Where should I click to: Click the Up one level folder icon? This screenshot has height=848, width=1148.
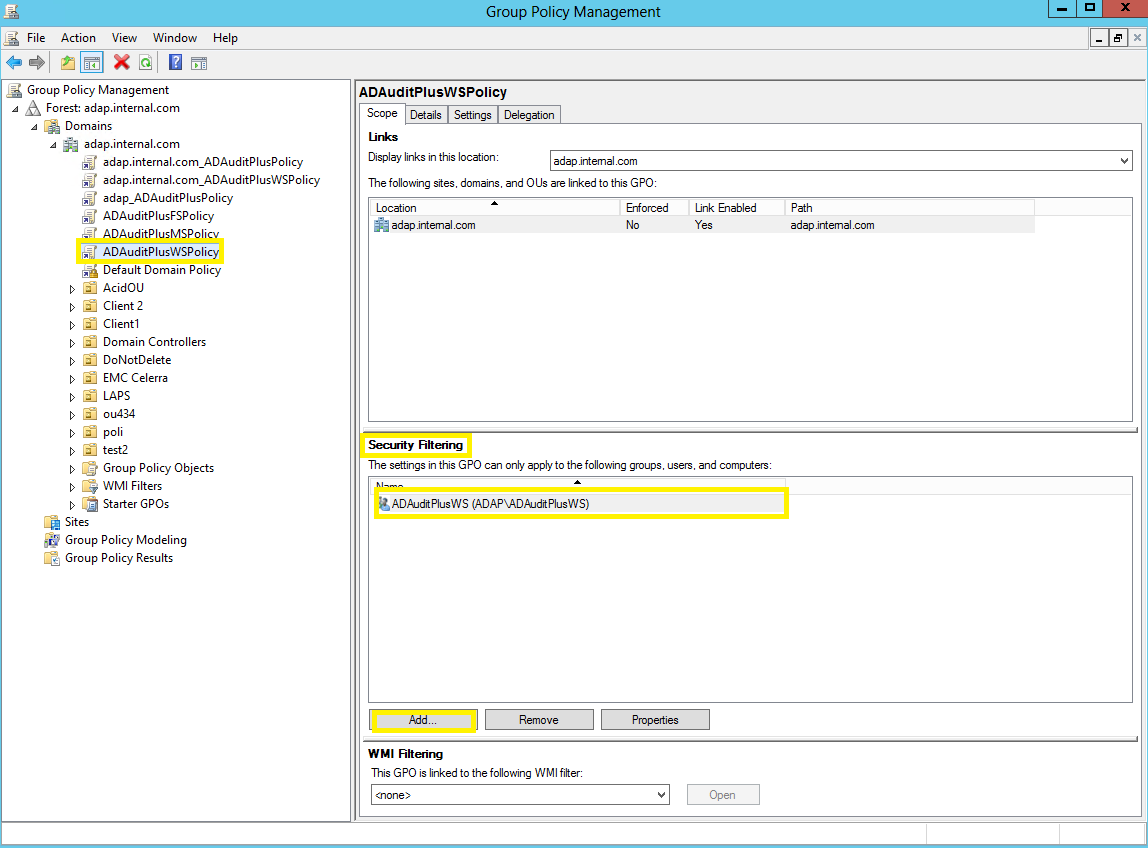[67, 63]
